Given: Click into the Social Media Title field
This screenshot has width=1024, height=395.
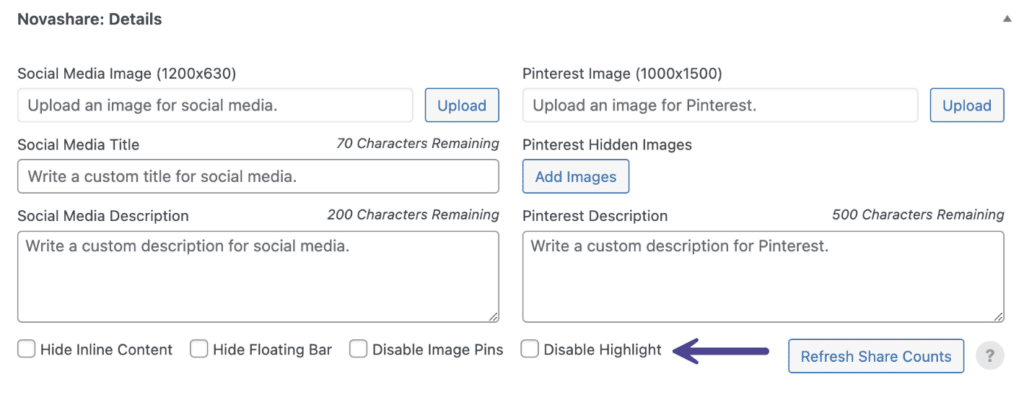Looking at the screenshot, I should (258, 176).
